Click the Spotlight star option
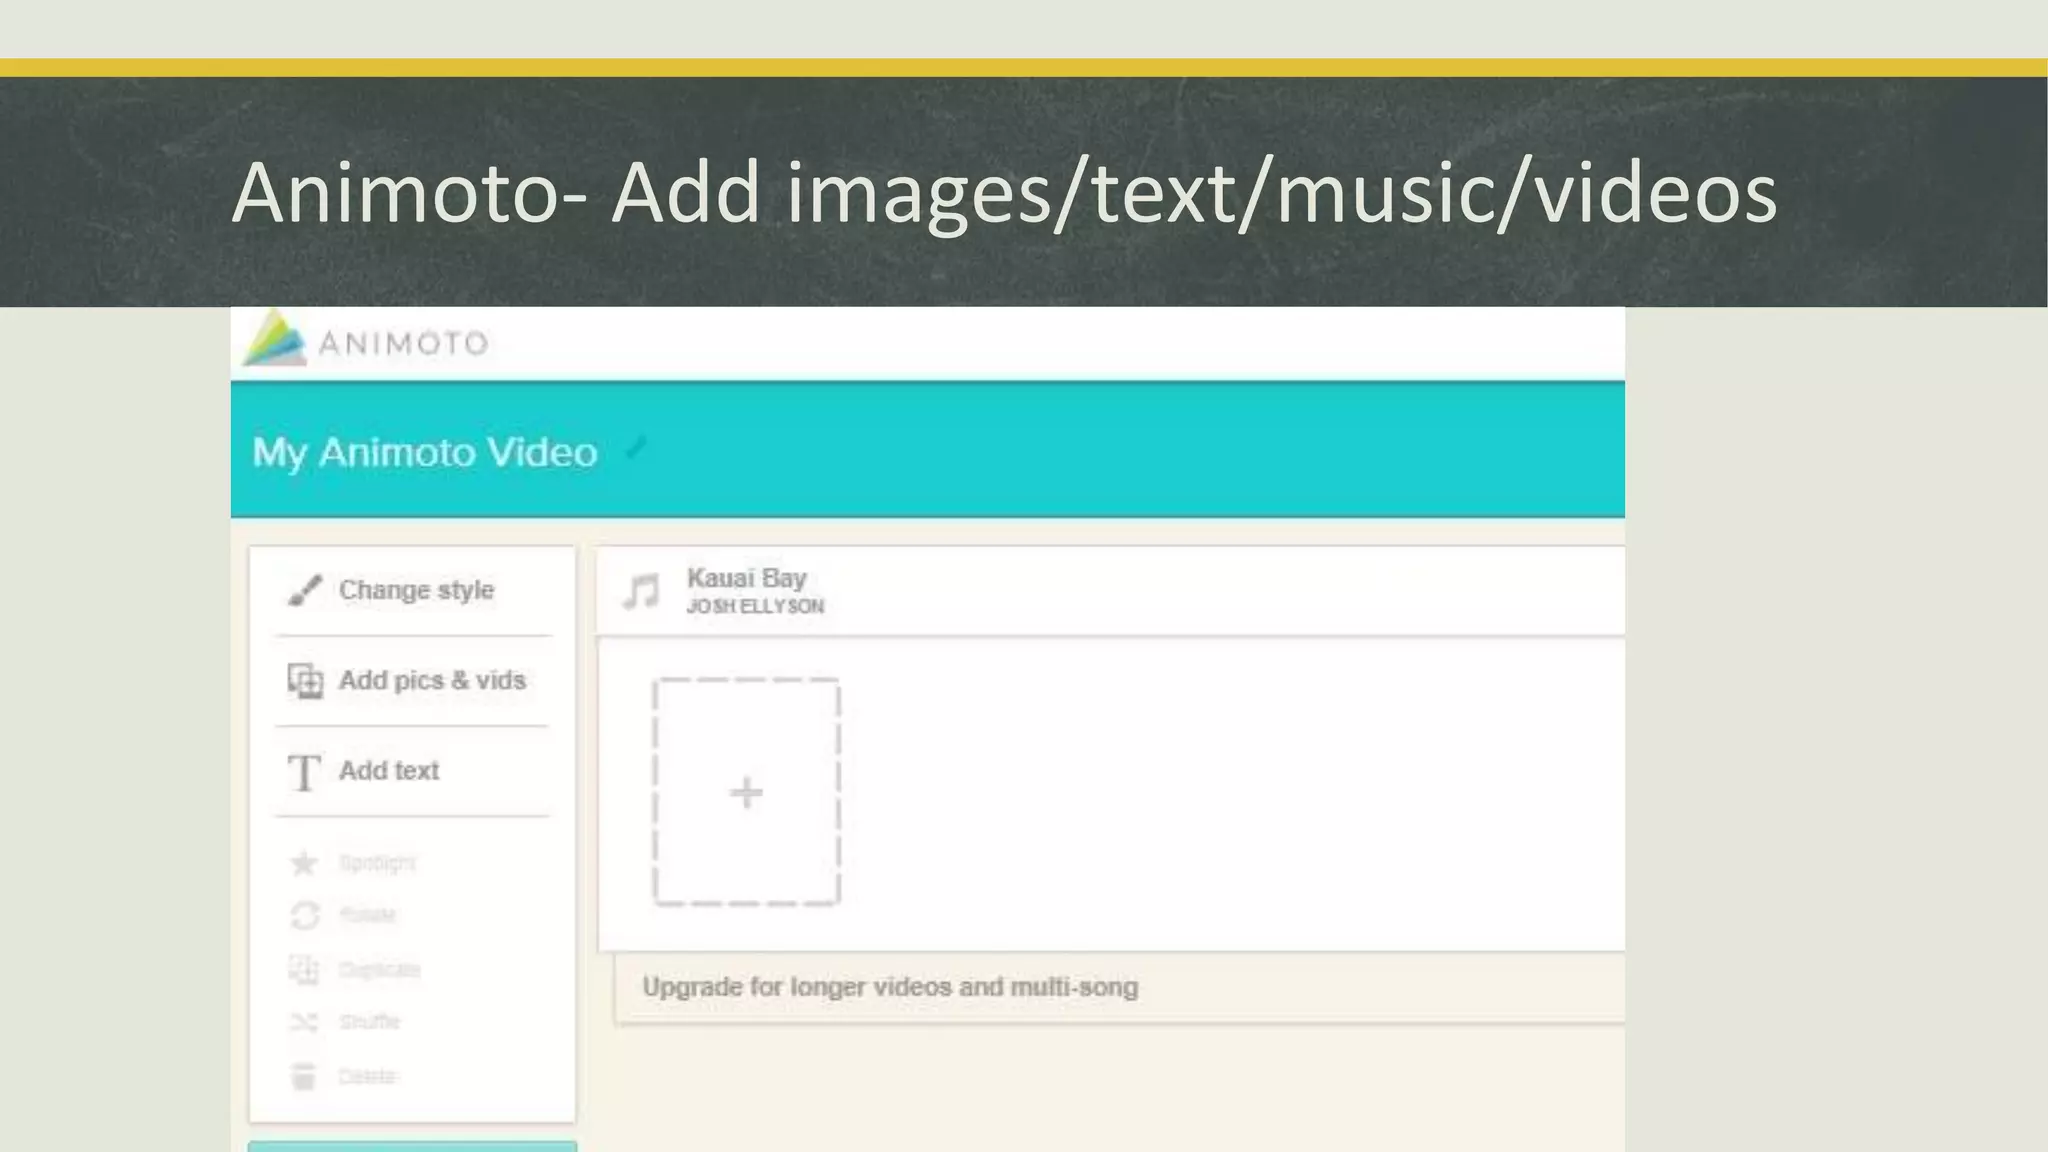Screen dimensions: 2048x1152 click(x=352, y=863)
